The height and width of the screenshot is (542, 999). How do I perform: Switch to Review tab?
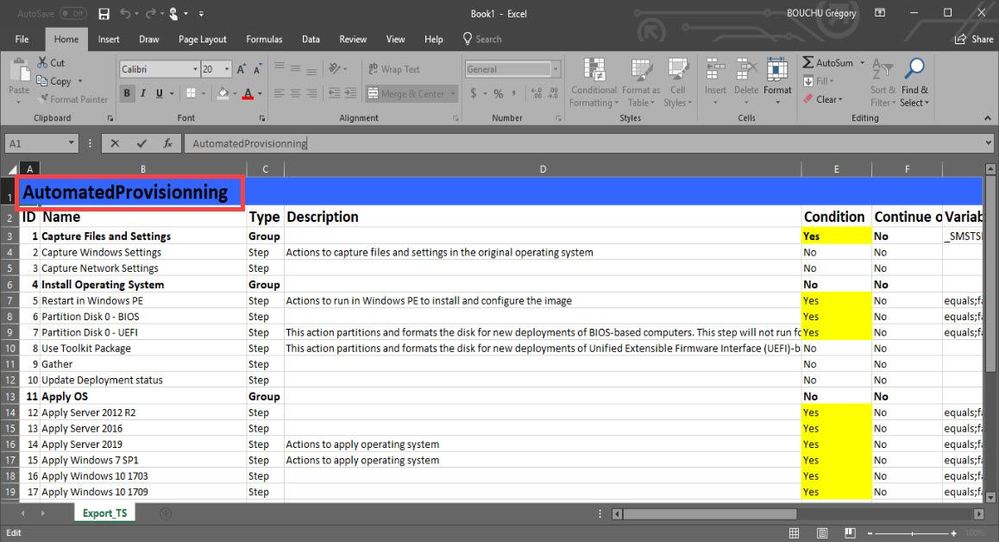[352, 39]
